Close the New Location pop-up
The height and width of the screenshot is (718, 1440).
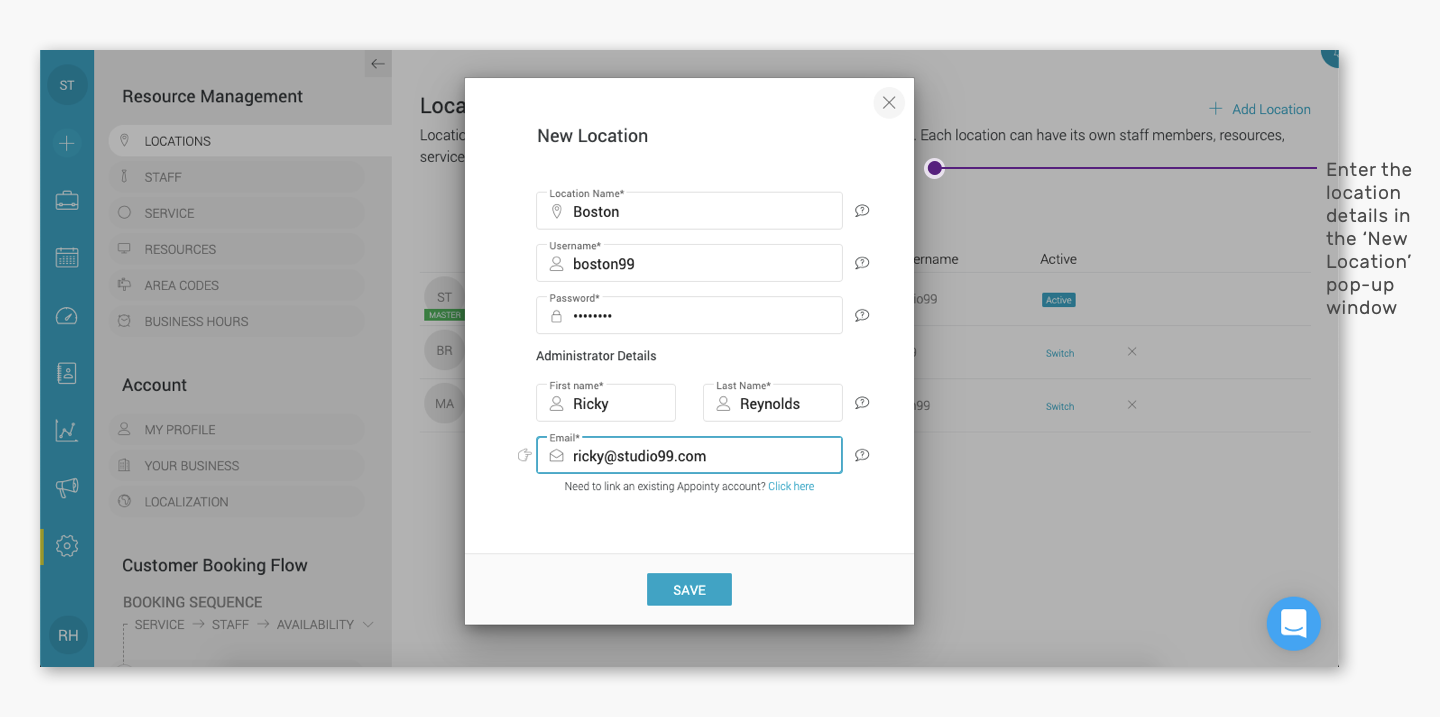pyautogui.click(x=889, y=103)
